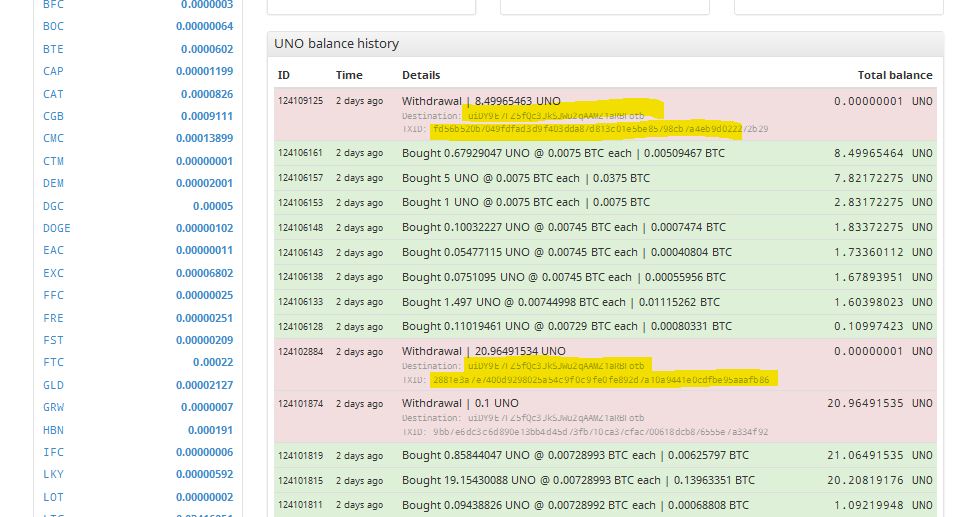Click FTC balance 0.00022
Image resolution: width=961 pixels, height=517 pixels.
(x=213, y=362)
